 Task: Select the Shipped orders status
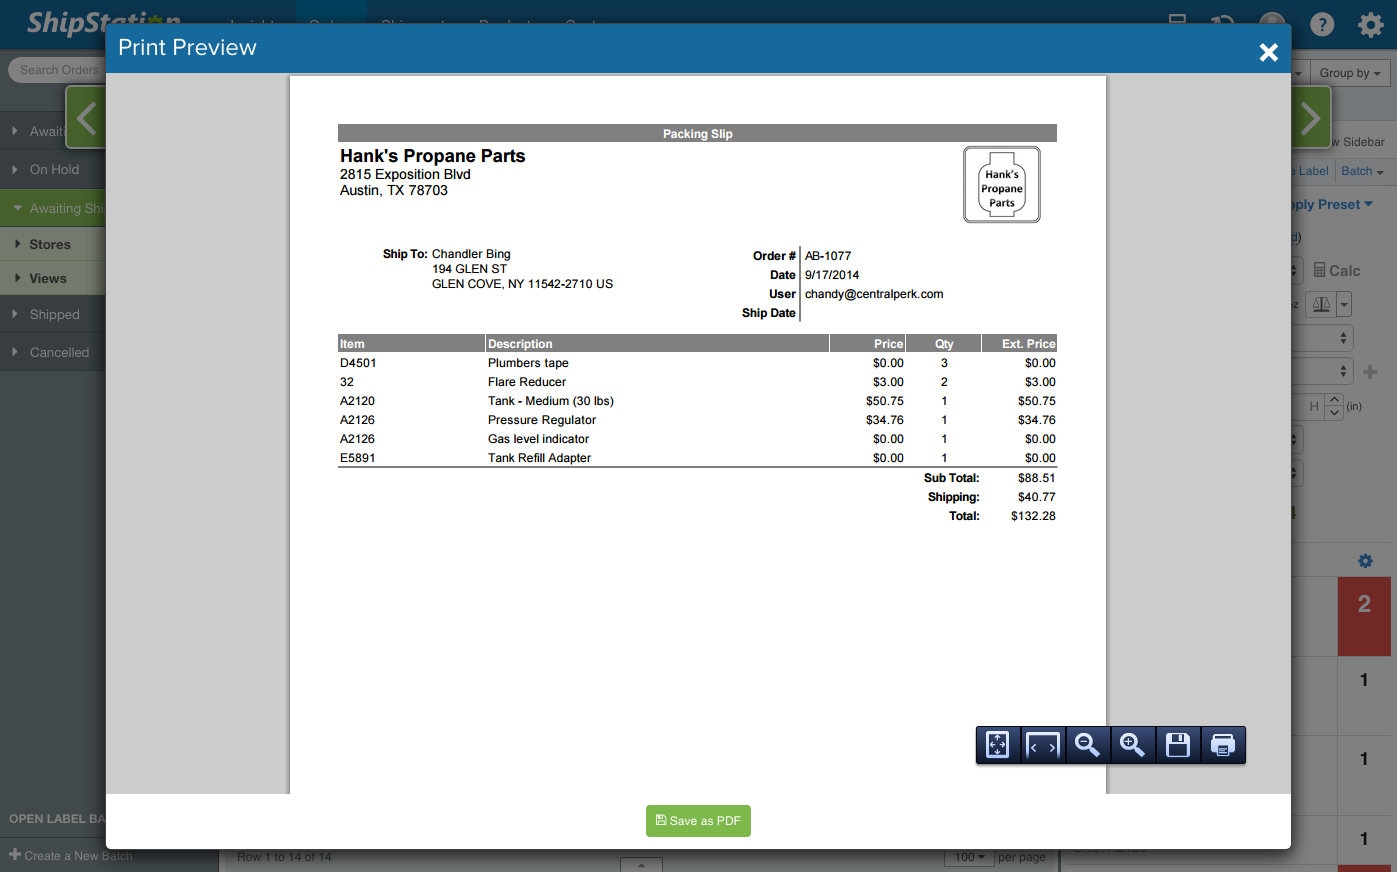click(54, 314)
